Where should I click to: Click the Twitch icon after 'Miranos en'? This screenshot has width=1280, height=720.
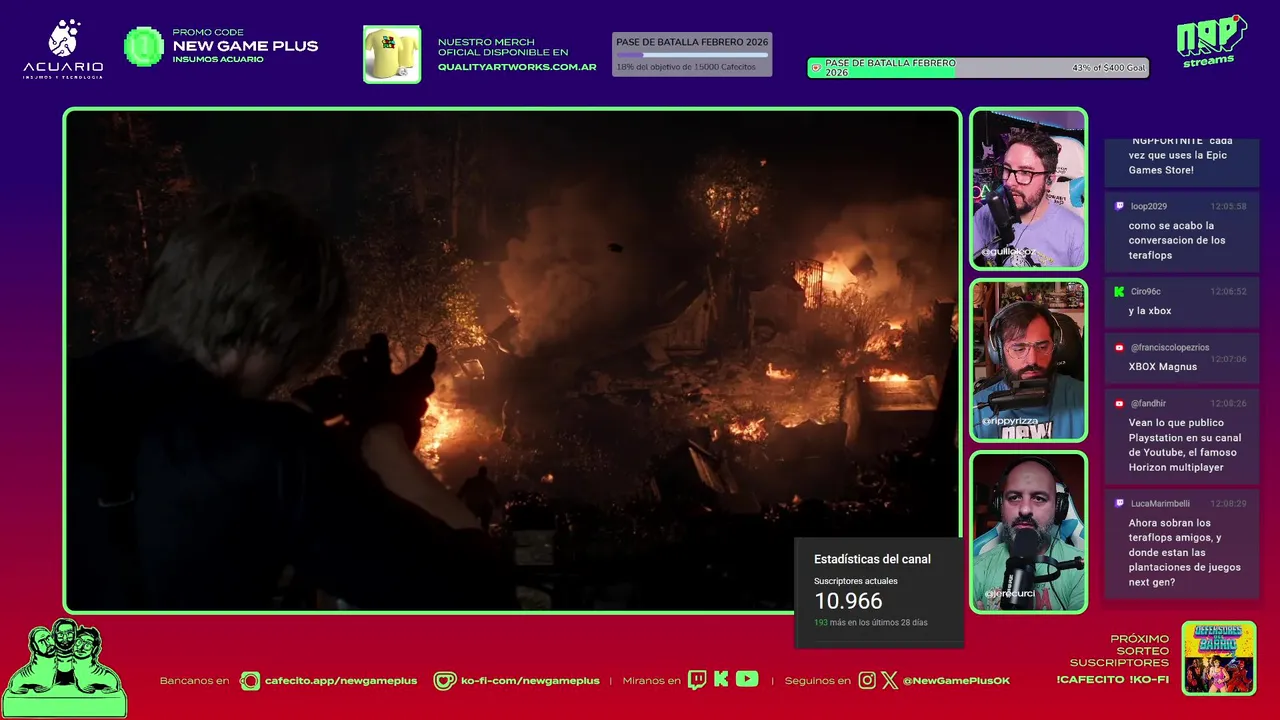pyautogui.click(x=696, y=680)
